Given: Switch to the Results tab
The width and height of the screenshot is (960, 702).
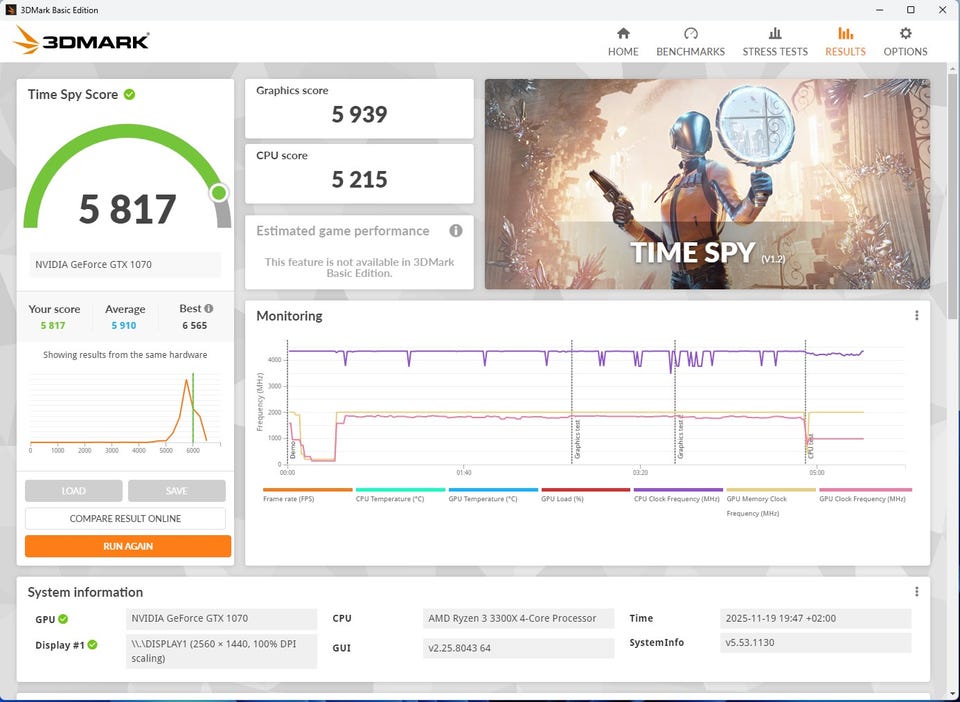Looking at the screenshot, I should (x=845, y=42).
